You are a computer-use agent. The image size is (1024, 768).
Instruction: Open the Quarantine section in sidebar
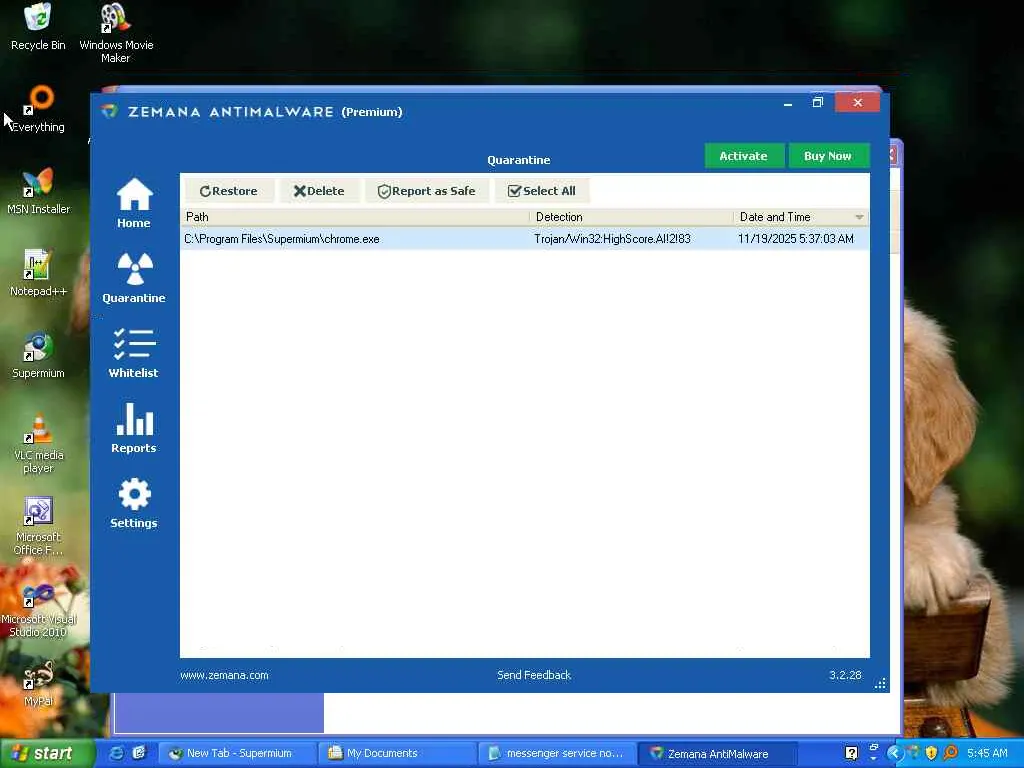[x=134, y=278]
